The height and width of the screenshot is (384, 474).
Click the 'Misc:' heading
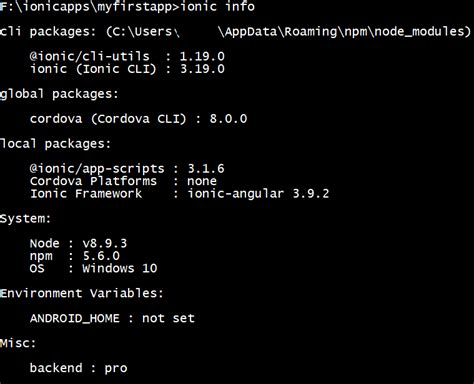(x=18, y=343)
